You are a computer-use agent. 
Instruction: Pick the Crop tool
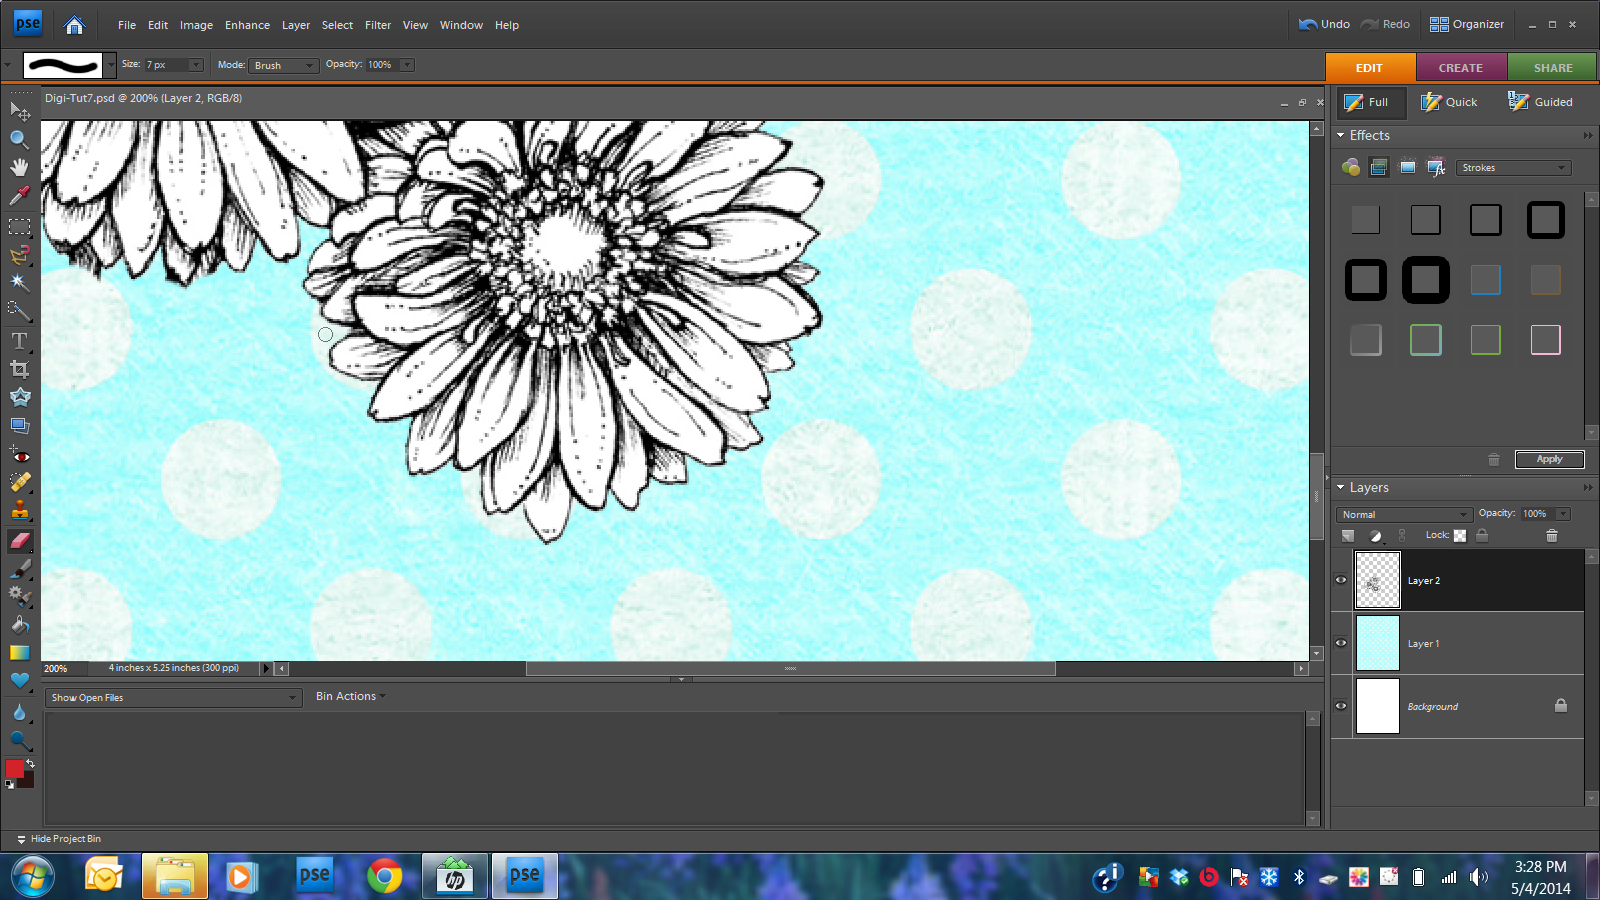coord(19,369)
